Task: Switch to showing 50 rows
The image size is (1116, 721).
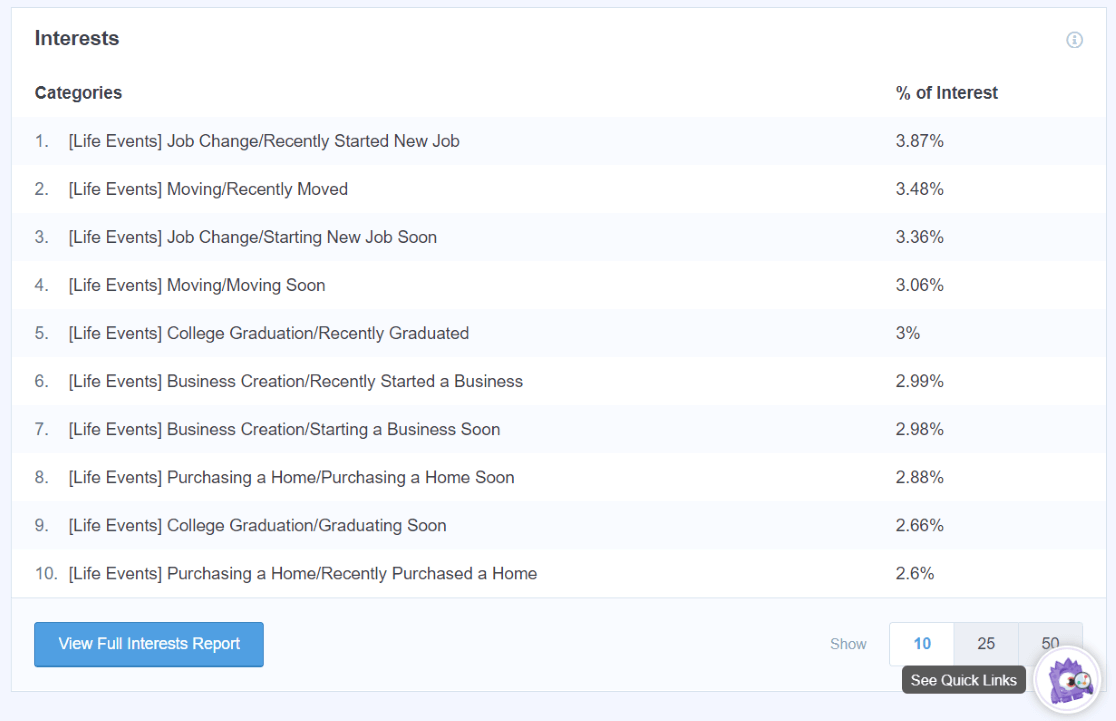Action: (x=1049, y=638)
